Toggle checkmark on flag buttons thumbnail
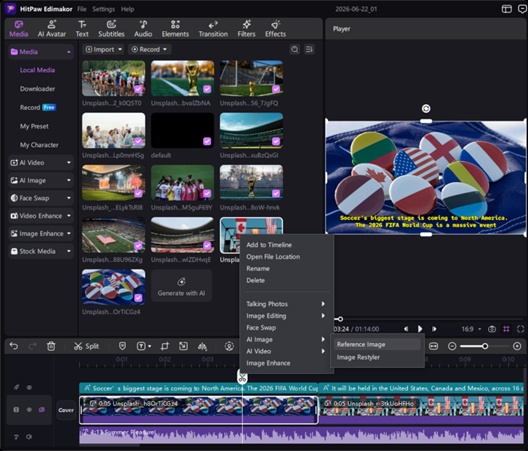Viewport: 528px width, 451px height. (x=138, y=298)
